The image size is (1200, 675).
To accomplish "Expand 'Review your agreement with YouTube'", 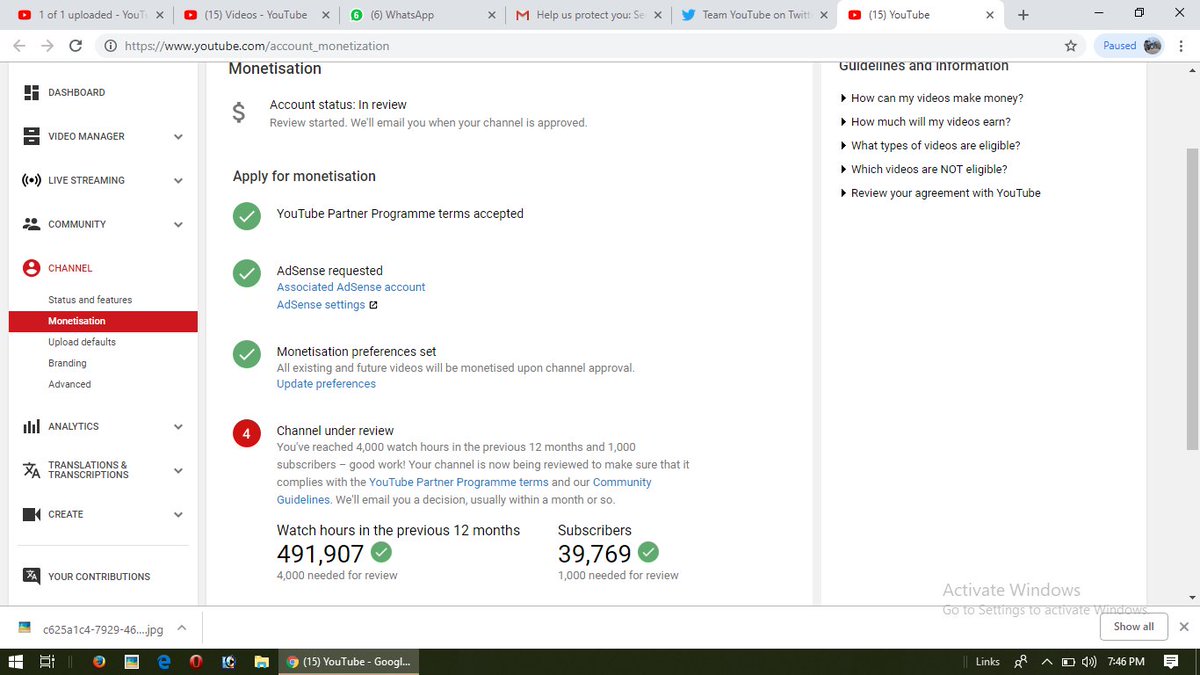I will pos(940,193).
